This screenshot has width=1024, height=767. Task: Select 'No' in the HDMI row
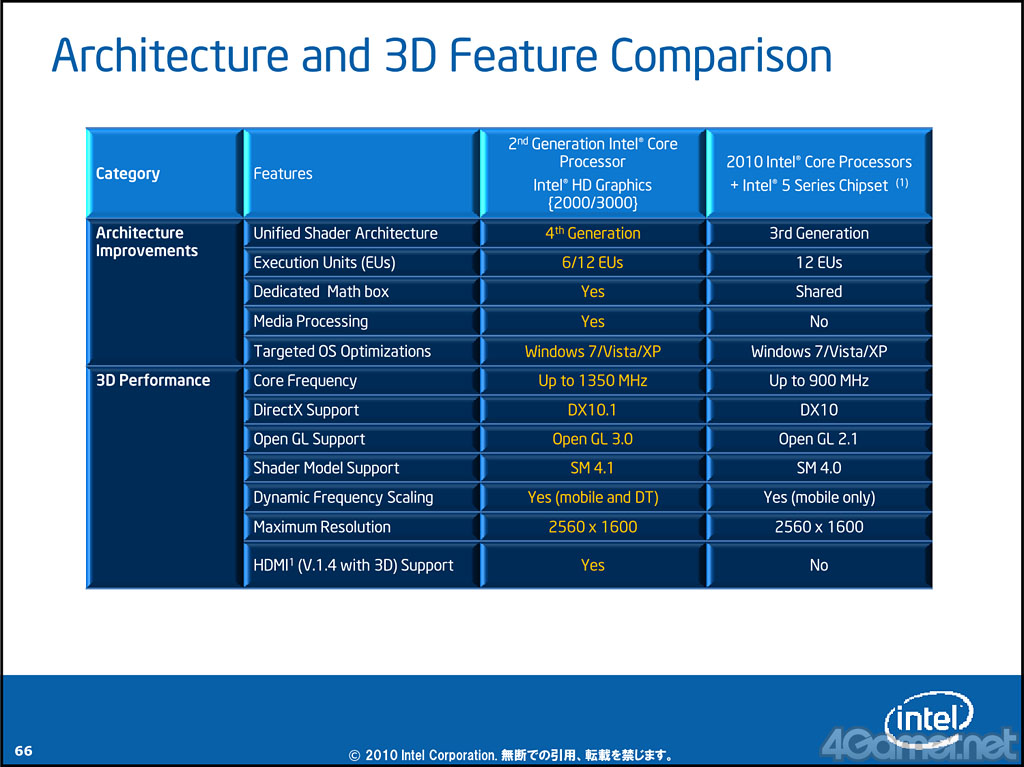[x=819, y=565]
